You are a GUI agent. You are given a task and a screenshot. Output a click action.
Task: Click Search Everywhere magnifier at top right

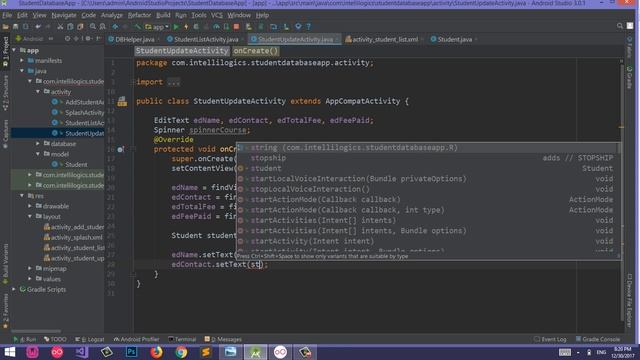click(620, 26)
